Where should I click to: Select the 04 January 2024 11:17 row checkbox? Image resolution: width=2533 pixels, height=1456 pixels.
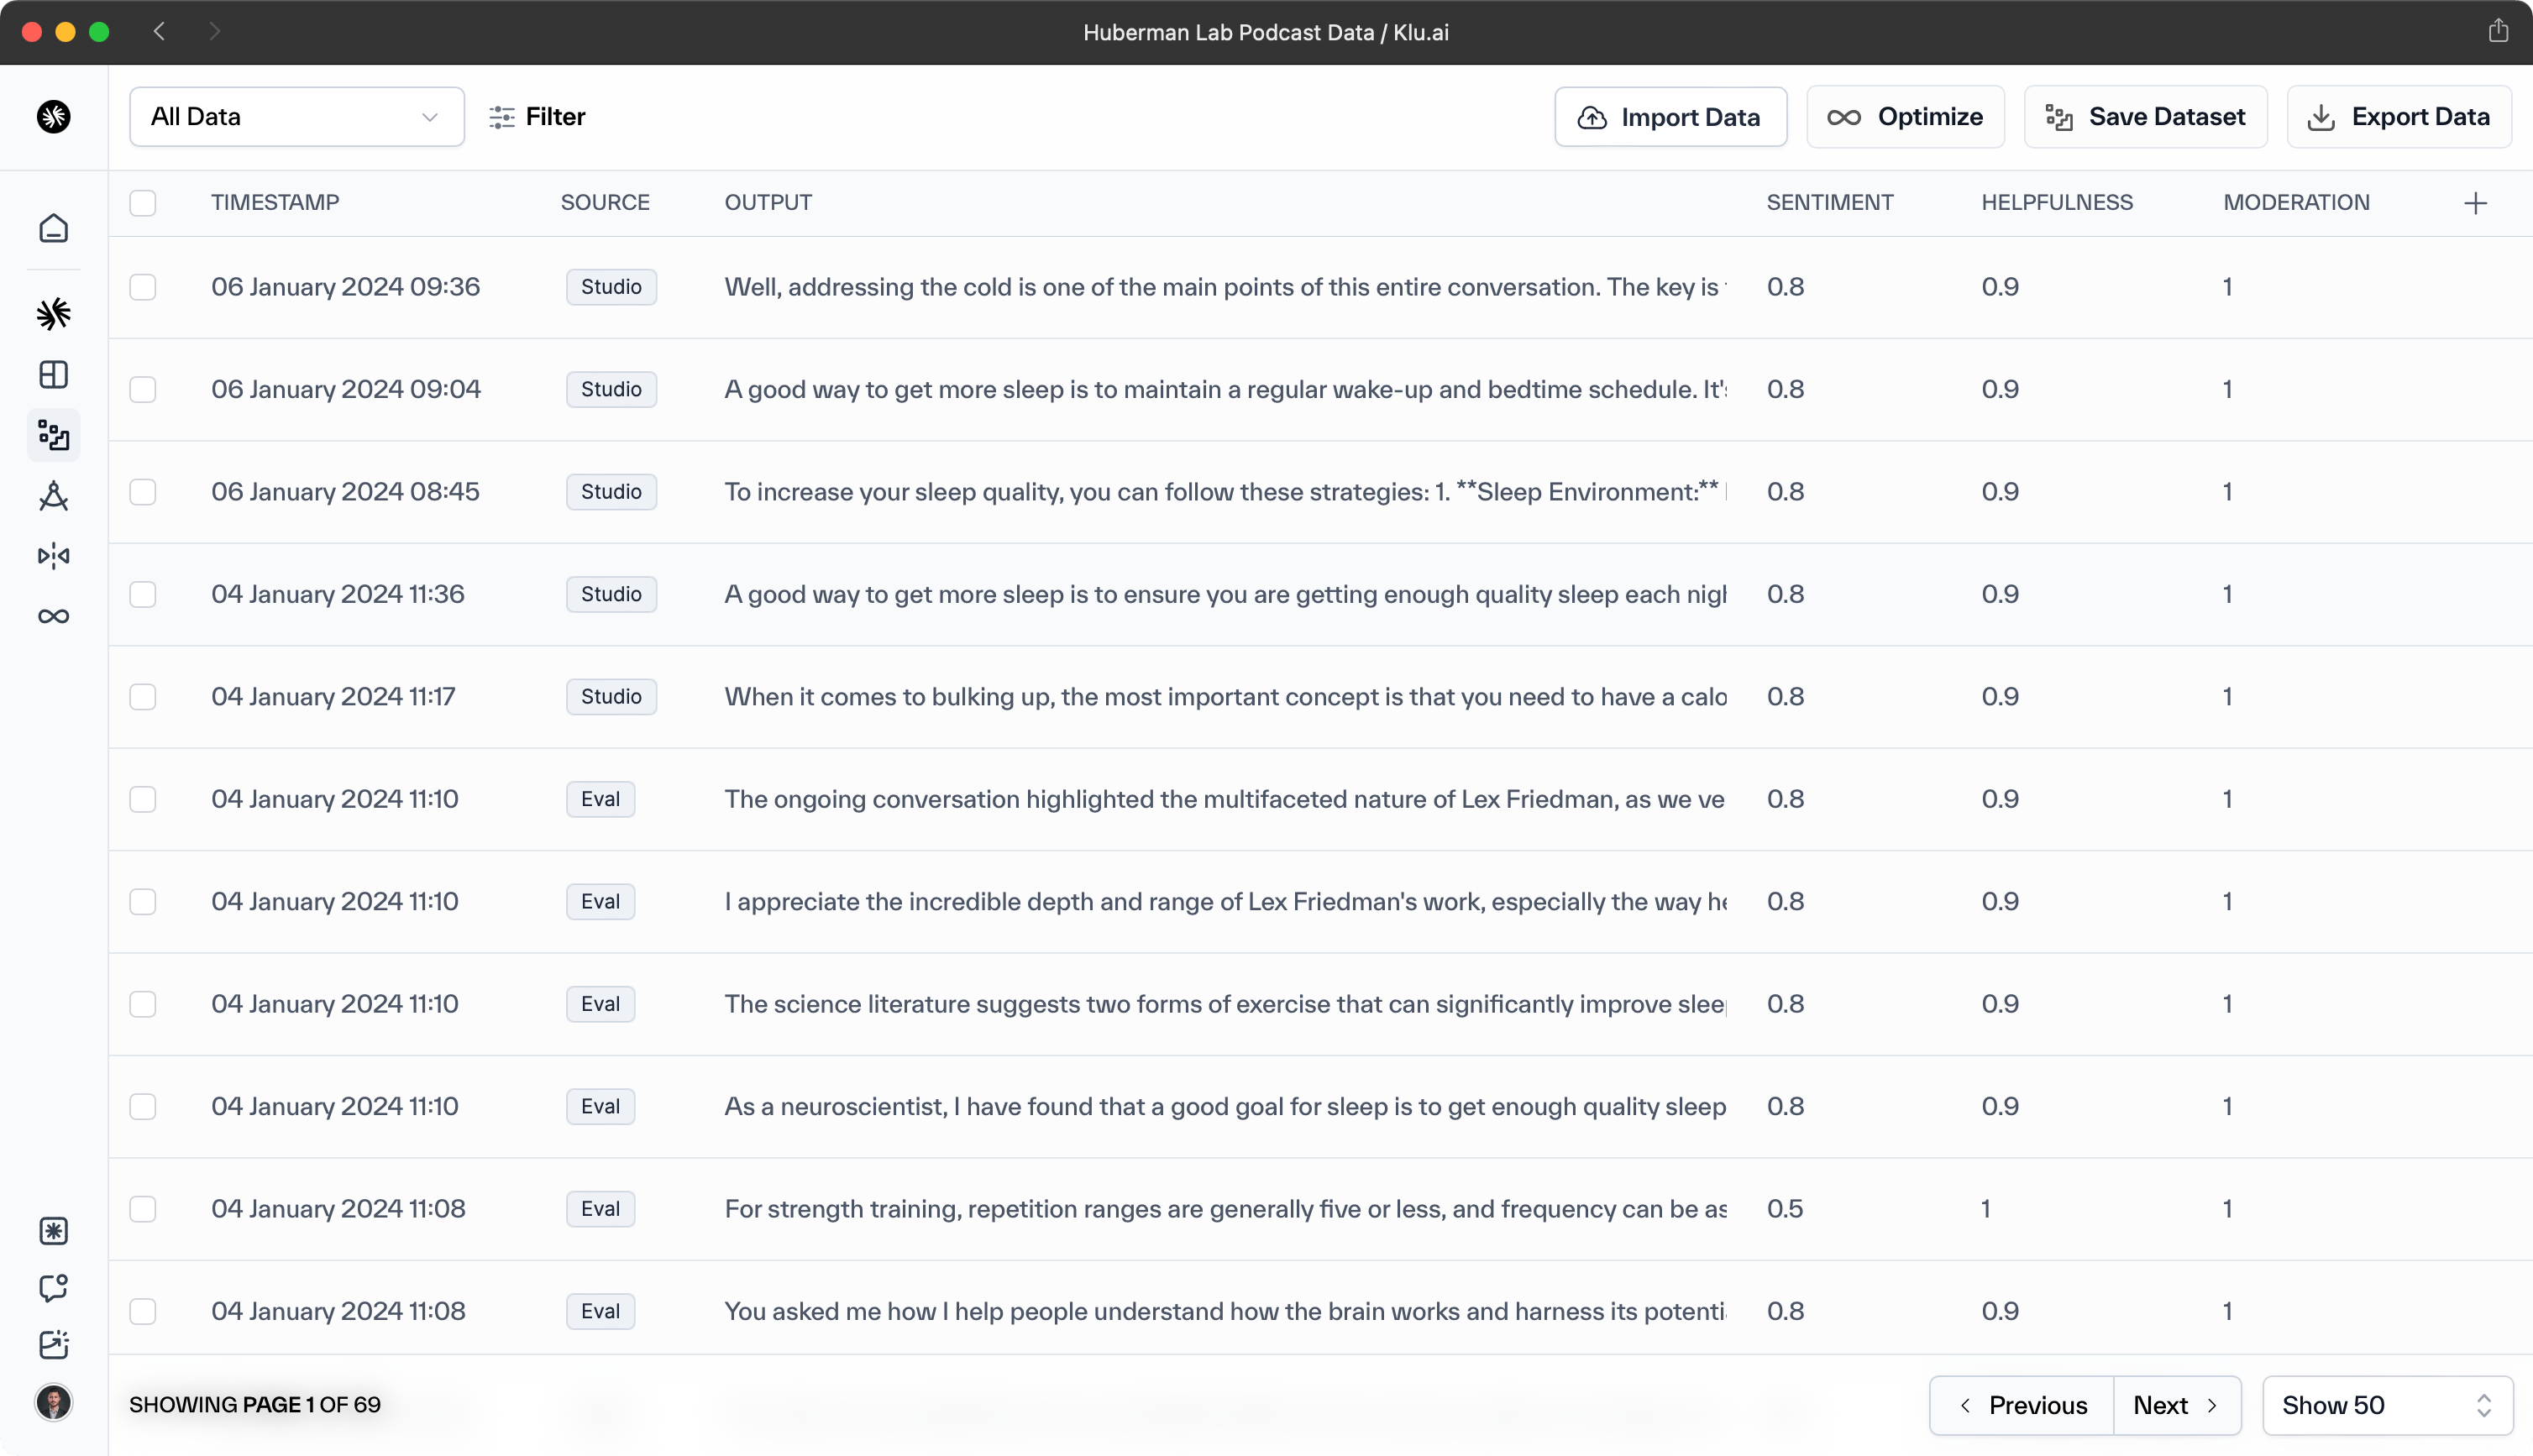tap(143, 697)
